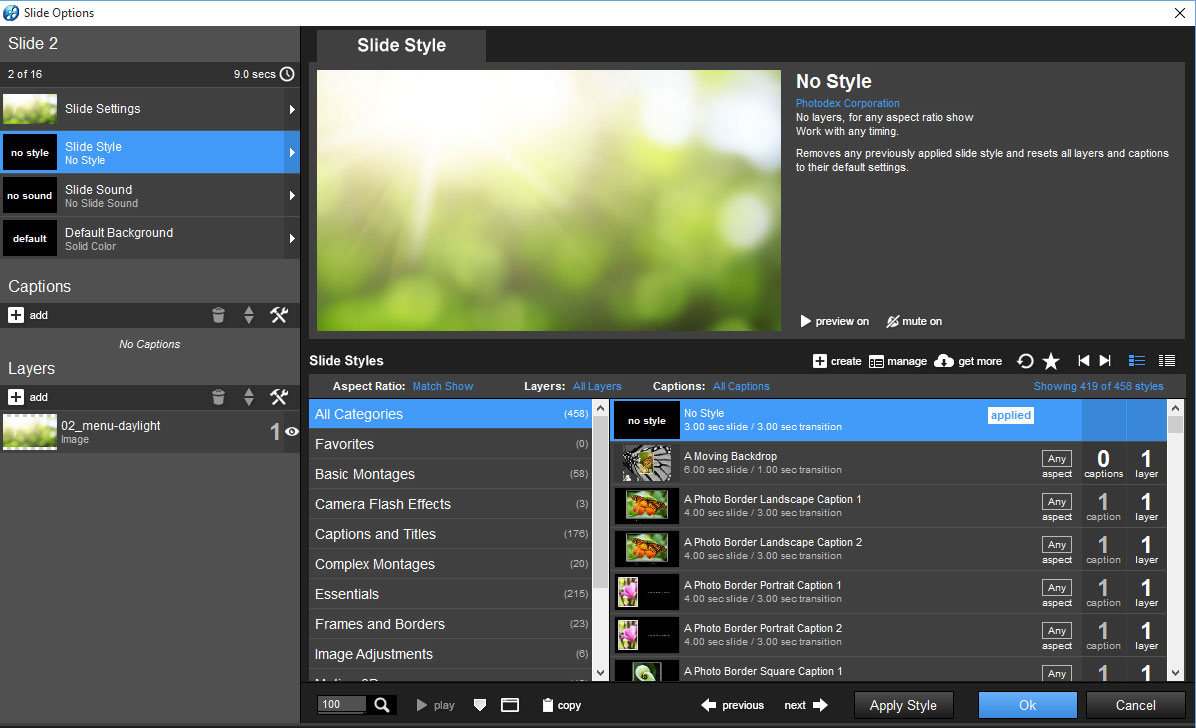The width and height of the screenshot is (1196, 728).
Task: Toggle preview on
Action: tap(834, 321)
